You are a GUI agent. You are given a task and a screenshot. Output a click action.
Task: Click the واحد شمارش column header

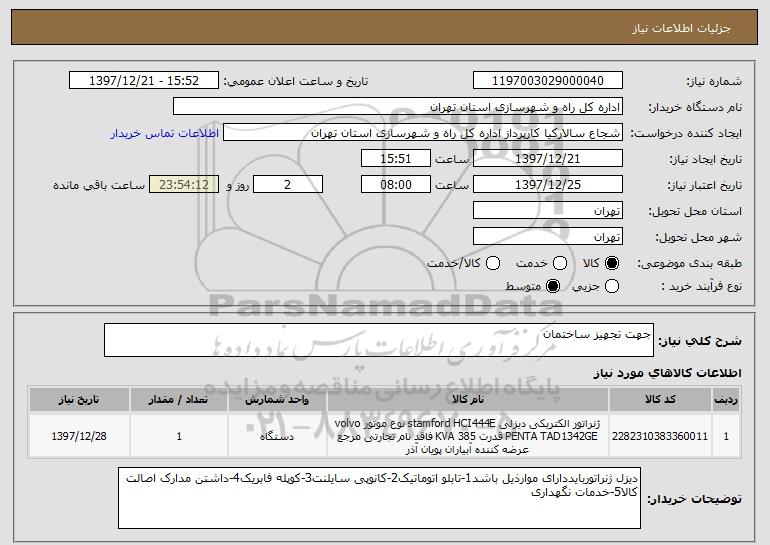pyautogui.click(x=277, y=400)
